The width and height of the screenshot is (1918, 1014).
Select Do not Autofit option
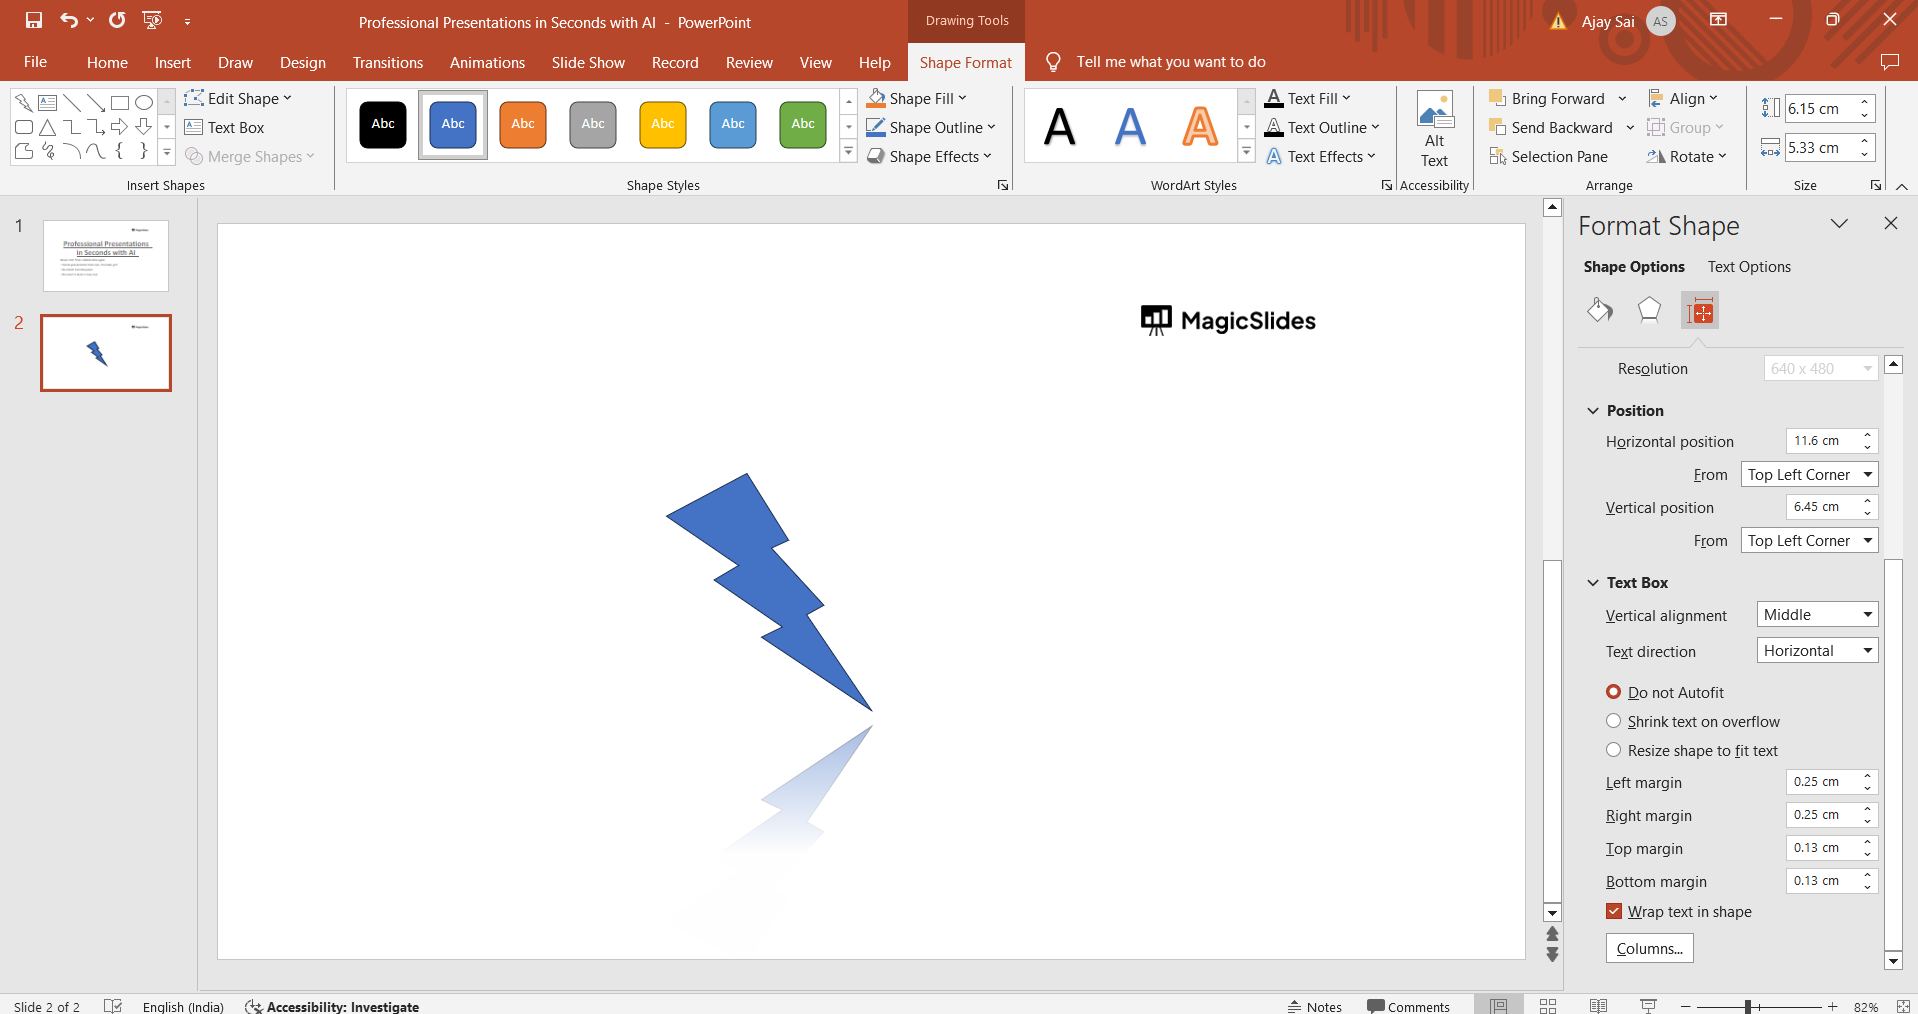(x=1665, y=692)
